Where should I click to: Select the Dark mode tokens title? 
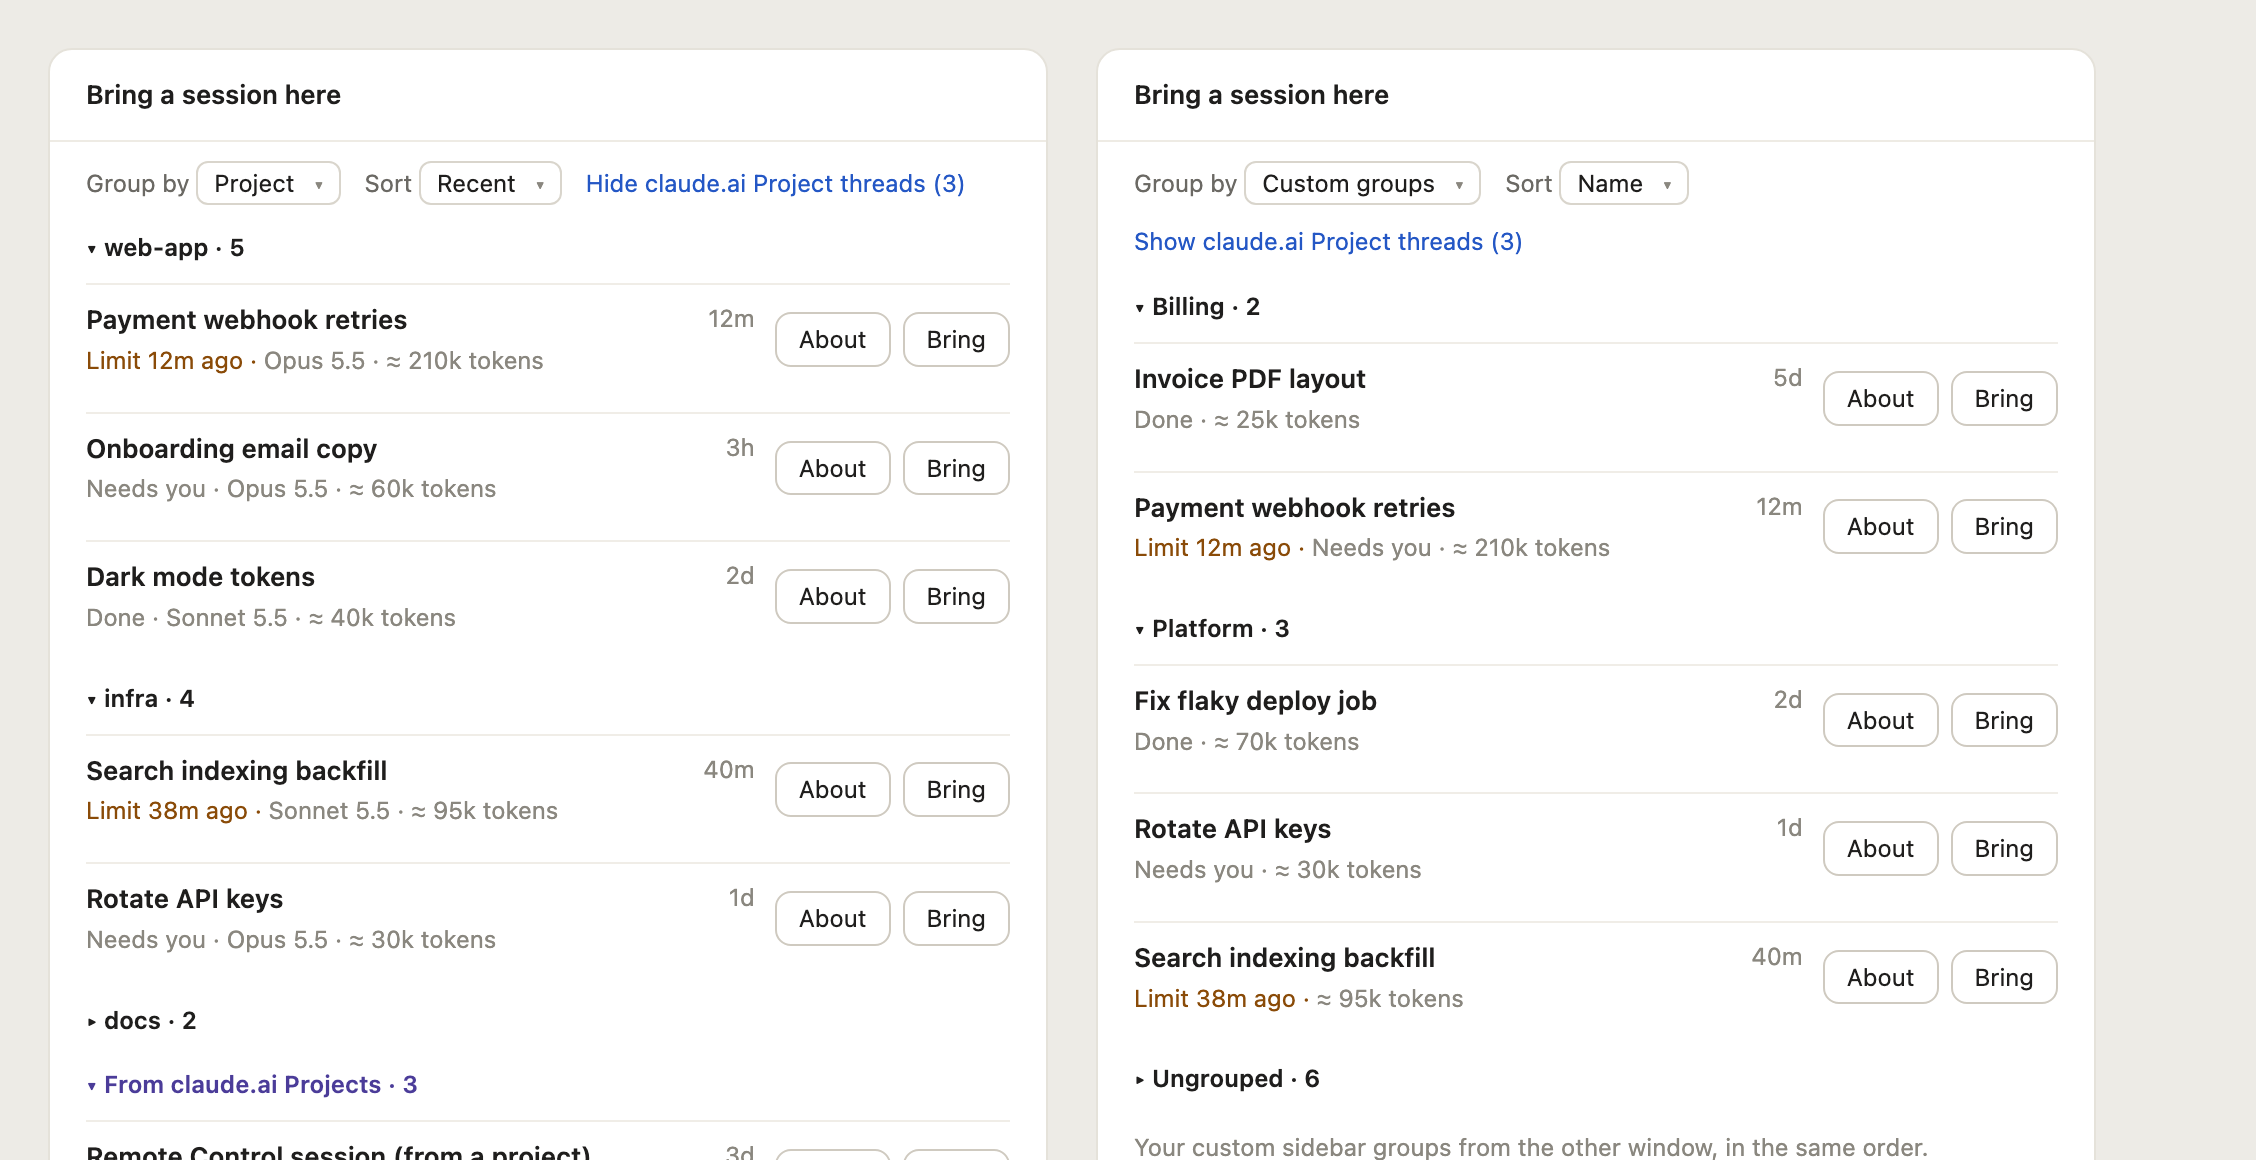(x=201, y=577)
